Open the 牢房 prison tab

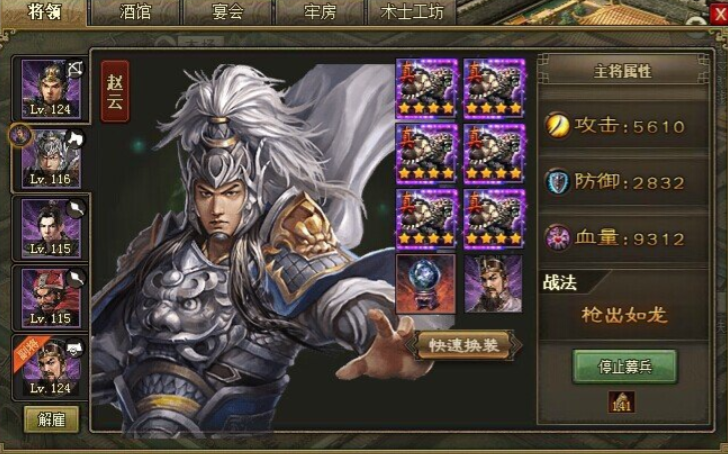320,12
